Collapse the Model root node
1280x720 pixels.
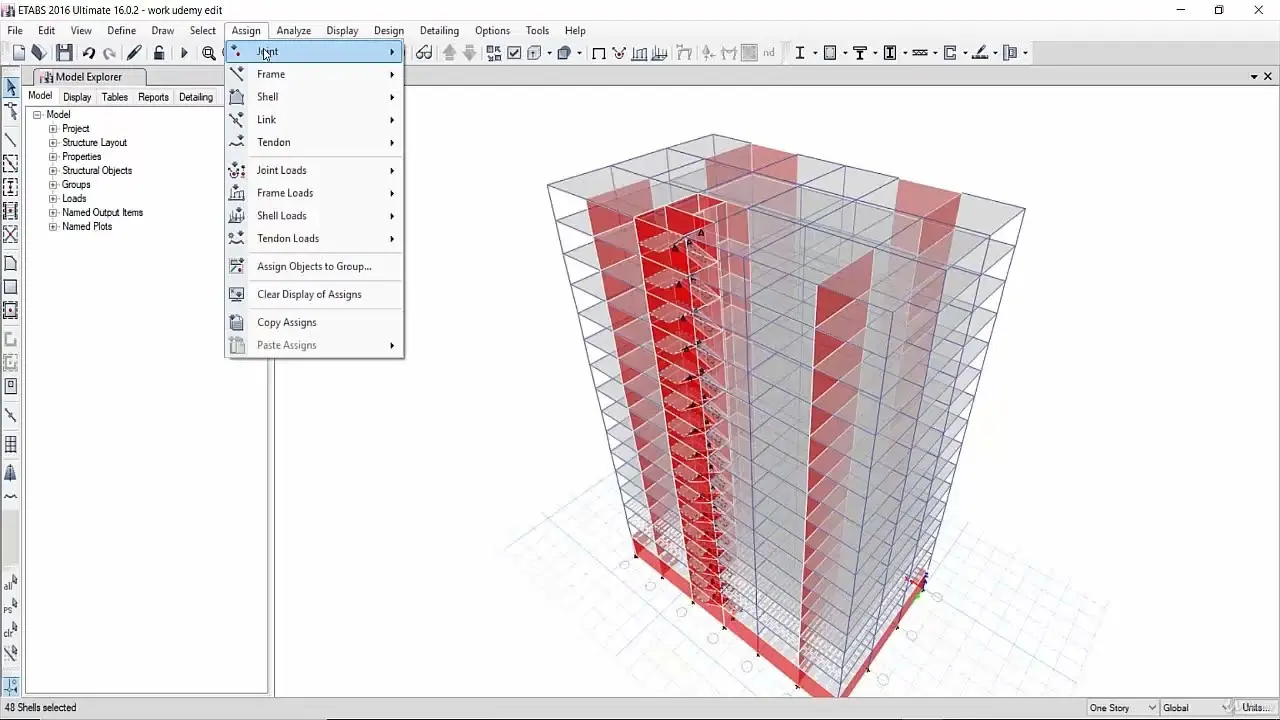[37, 115]
